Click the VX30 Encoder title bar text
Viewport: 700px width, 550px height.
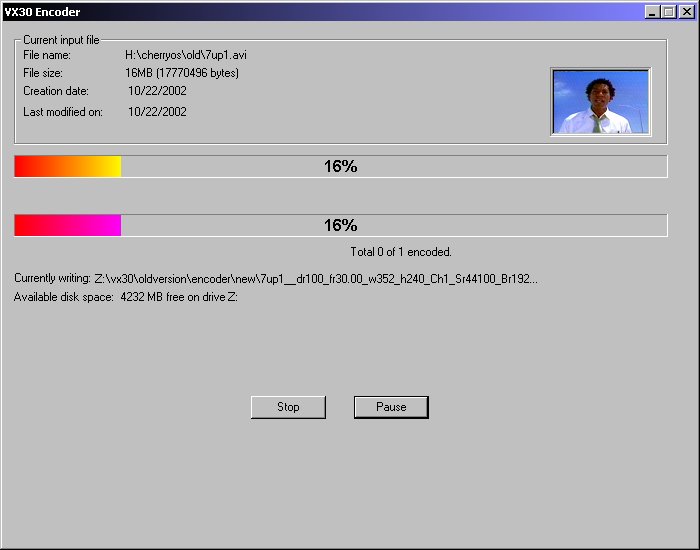point(42,12)
